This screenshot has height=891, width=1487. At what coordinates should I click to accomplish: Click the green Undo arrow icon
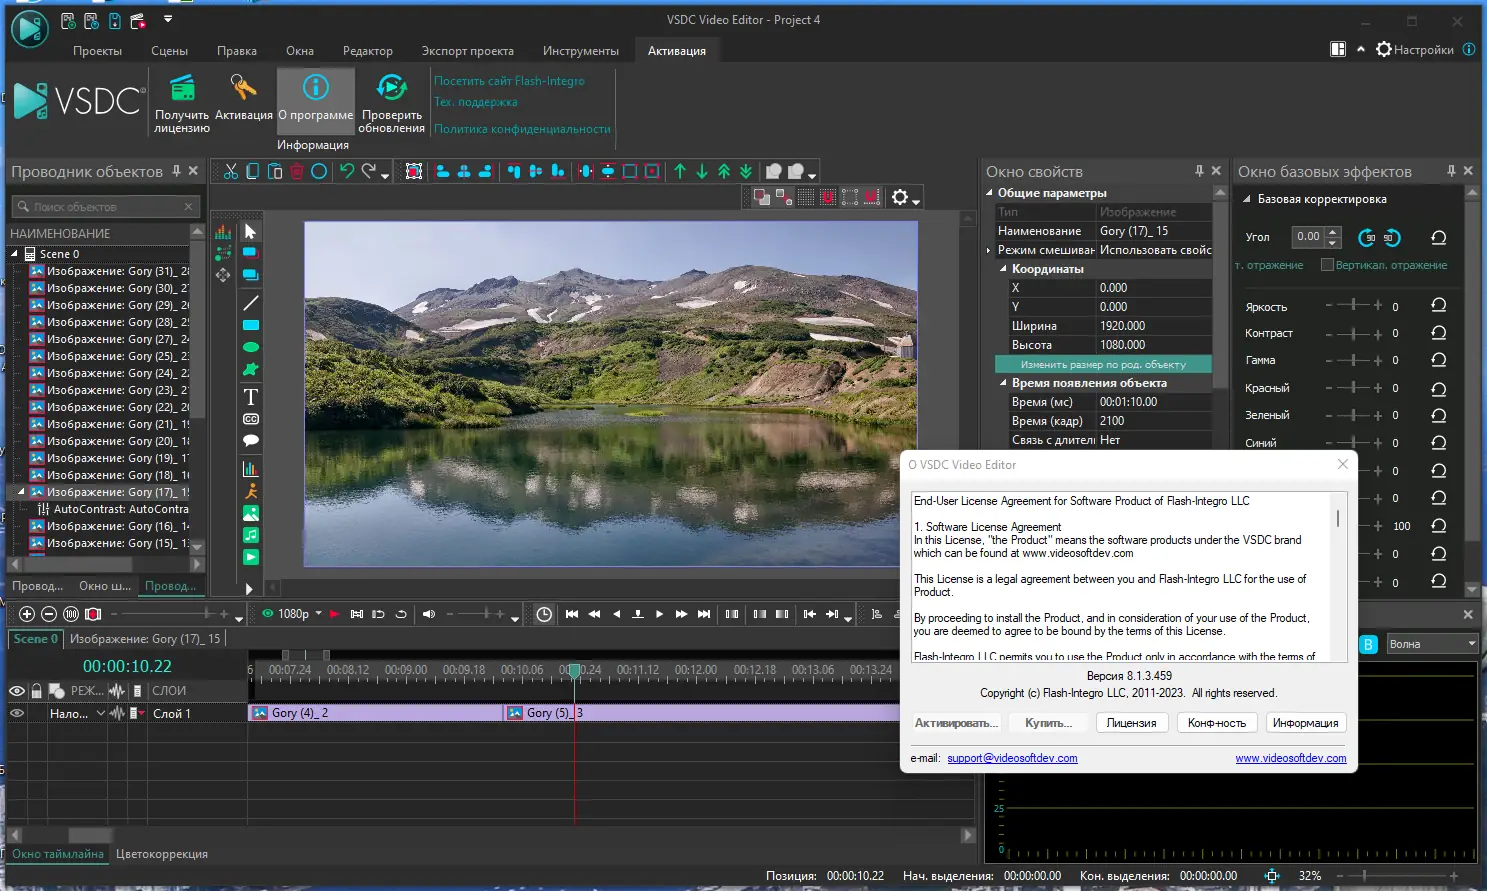point(346,171)
